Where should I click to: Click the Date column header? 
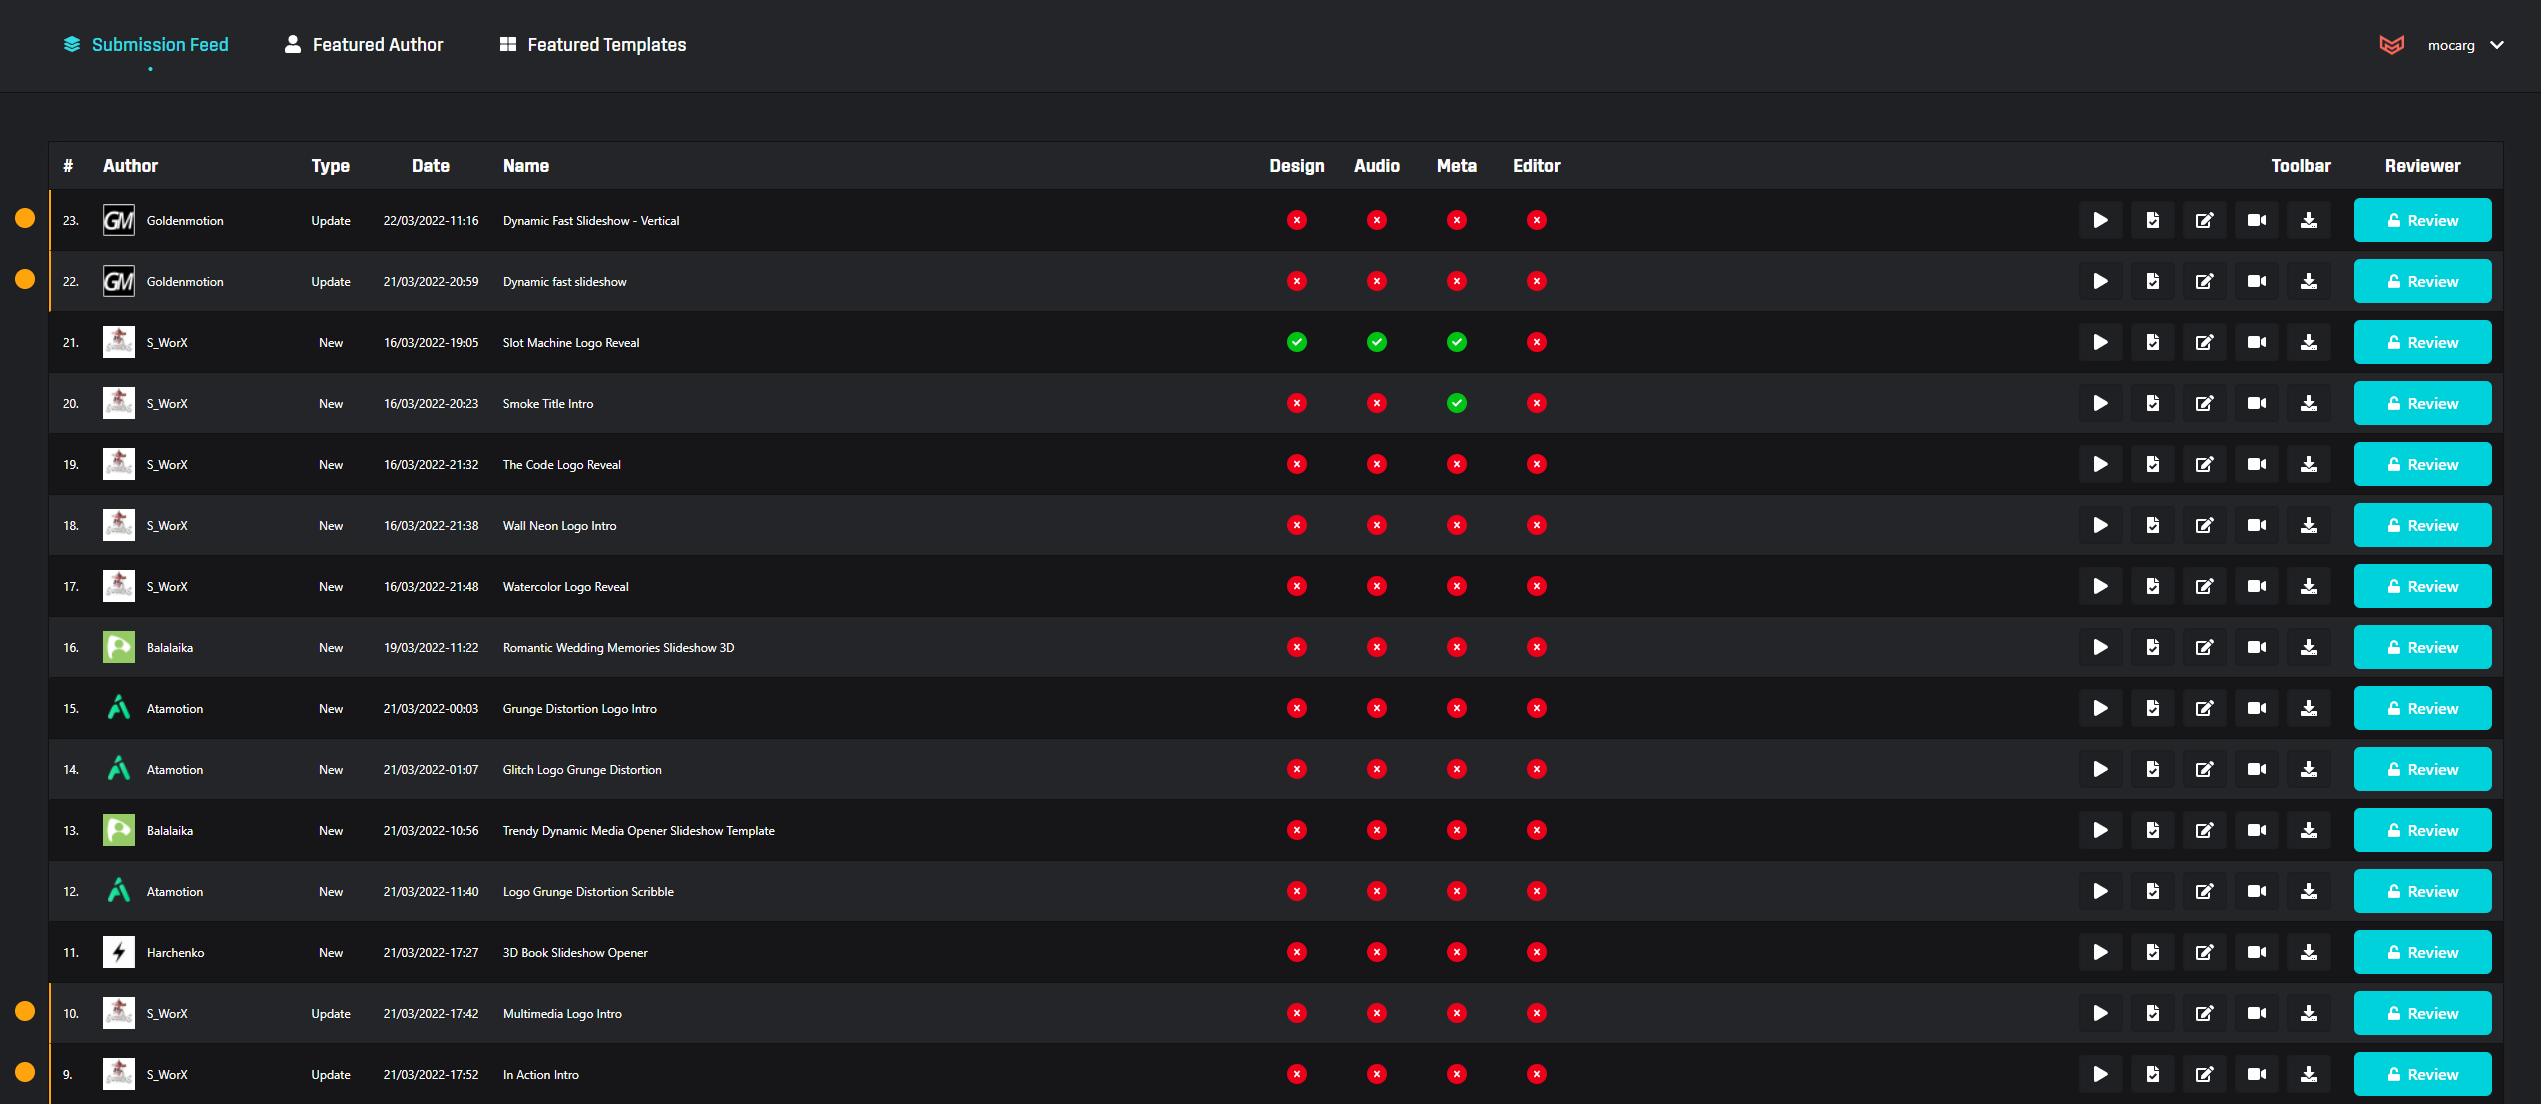(430, 166)
